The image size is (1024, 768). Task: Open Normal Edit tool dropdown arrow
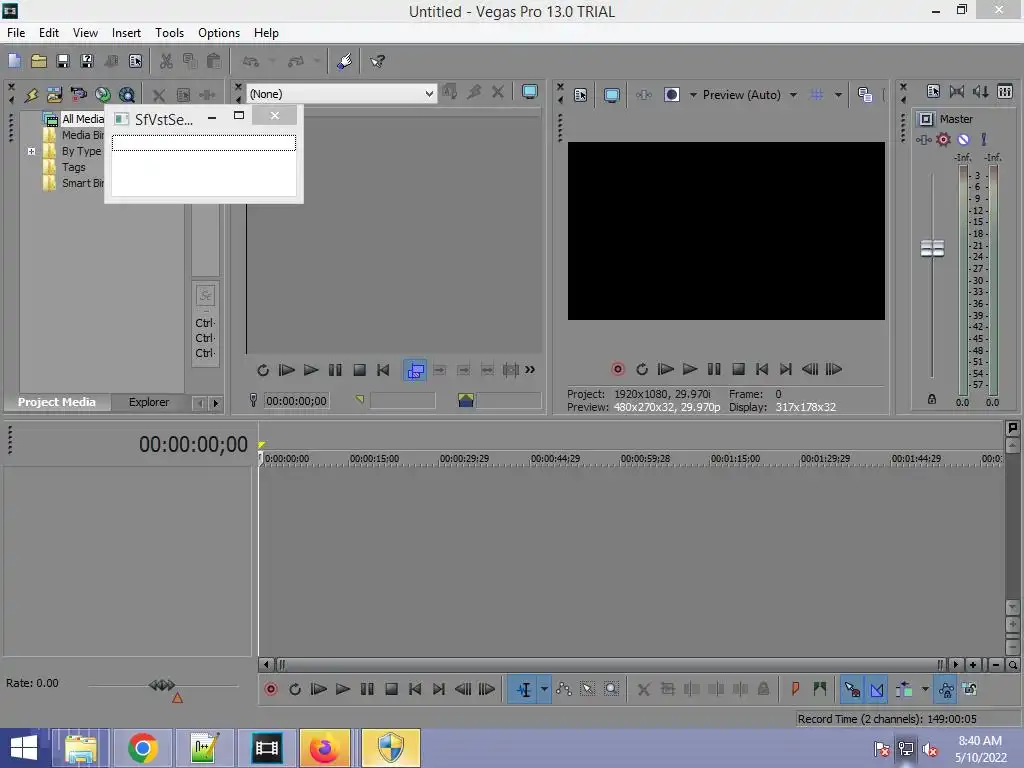pyautogui.click(x=544, y=689)
